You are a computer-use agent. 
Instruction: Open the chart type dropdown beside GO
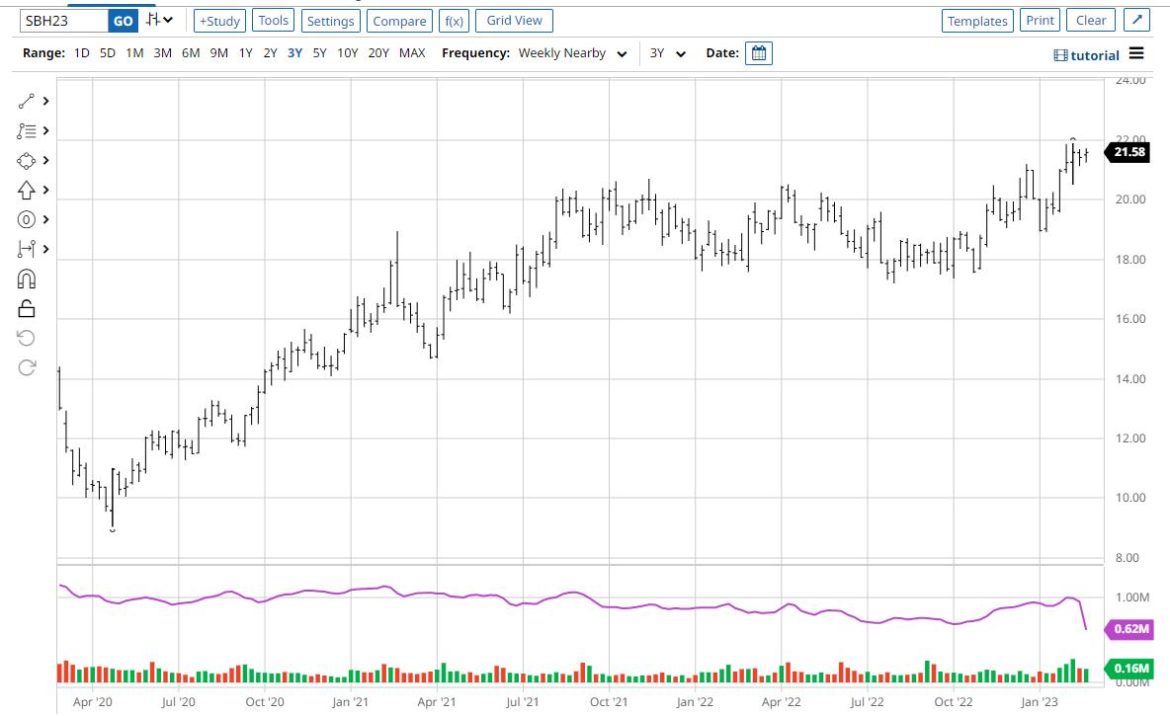(158, 19)
